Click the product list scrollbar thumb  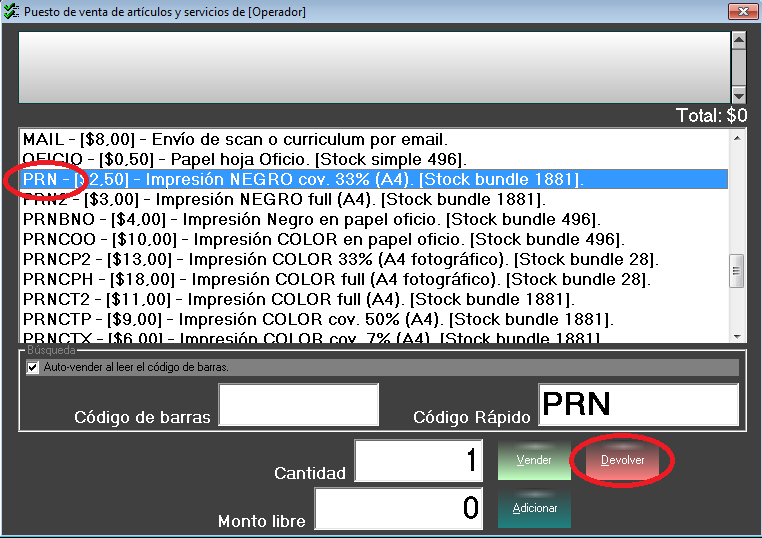pyautogui.click(x=737, y=271)
